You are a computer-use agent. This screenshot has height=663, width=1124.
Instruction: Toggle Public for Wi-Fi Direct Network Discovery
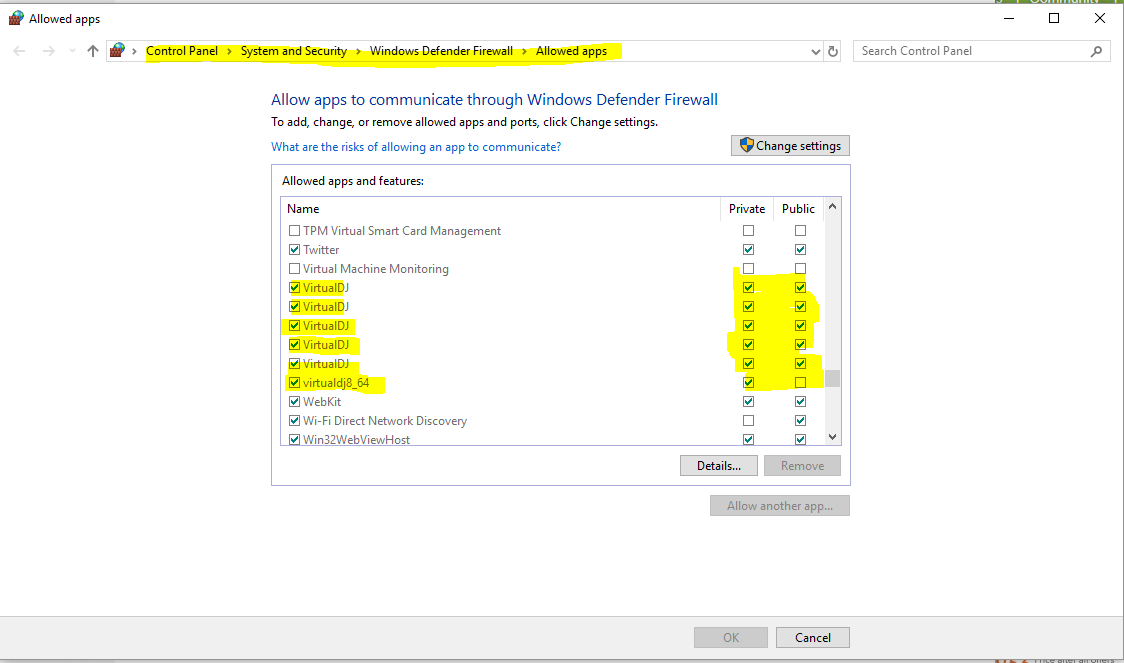pos(801,421)
